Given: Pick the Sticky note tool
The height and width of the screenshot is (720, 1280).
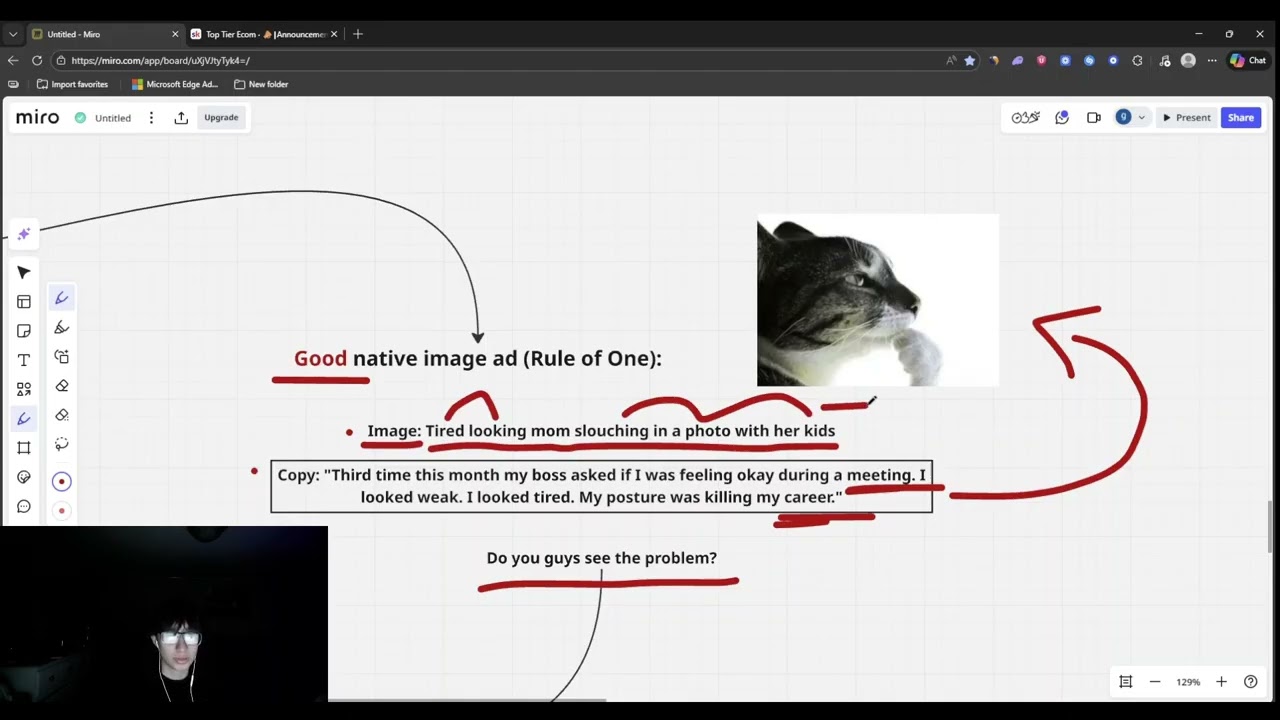Looking at the screenshot, I should click(24, 330).
